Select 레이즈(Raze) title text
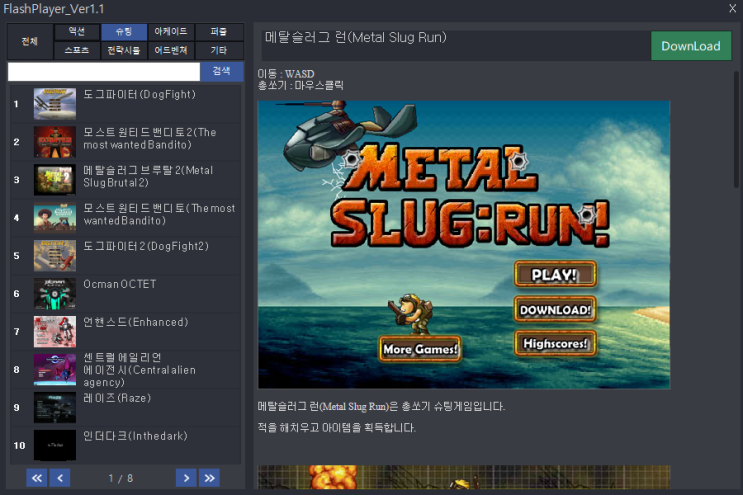 117,398
